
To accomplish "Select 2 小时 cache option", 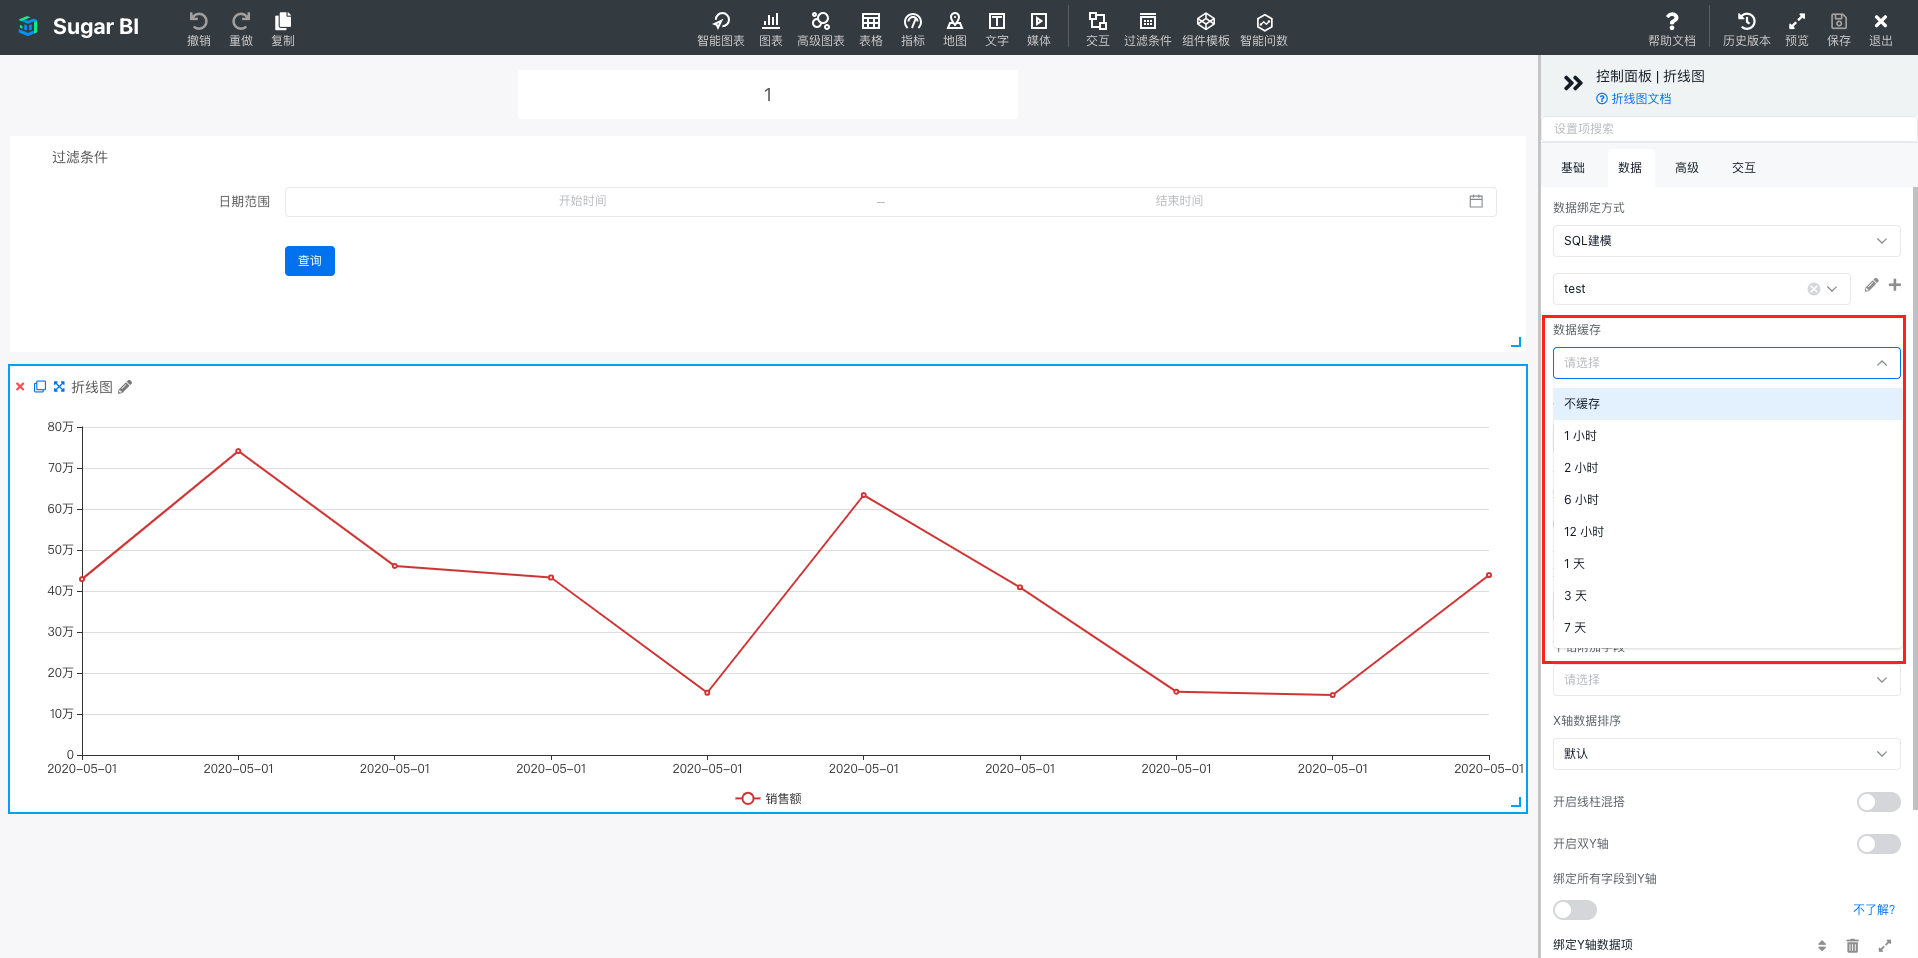I will point(1727,468).
